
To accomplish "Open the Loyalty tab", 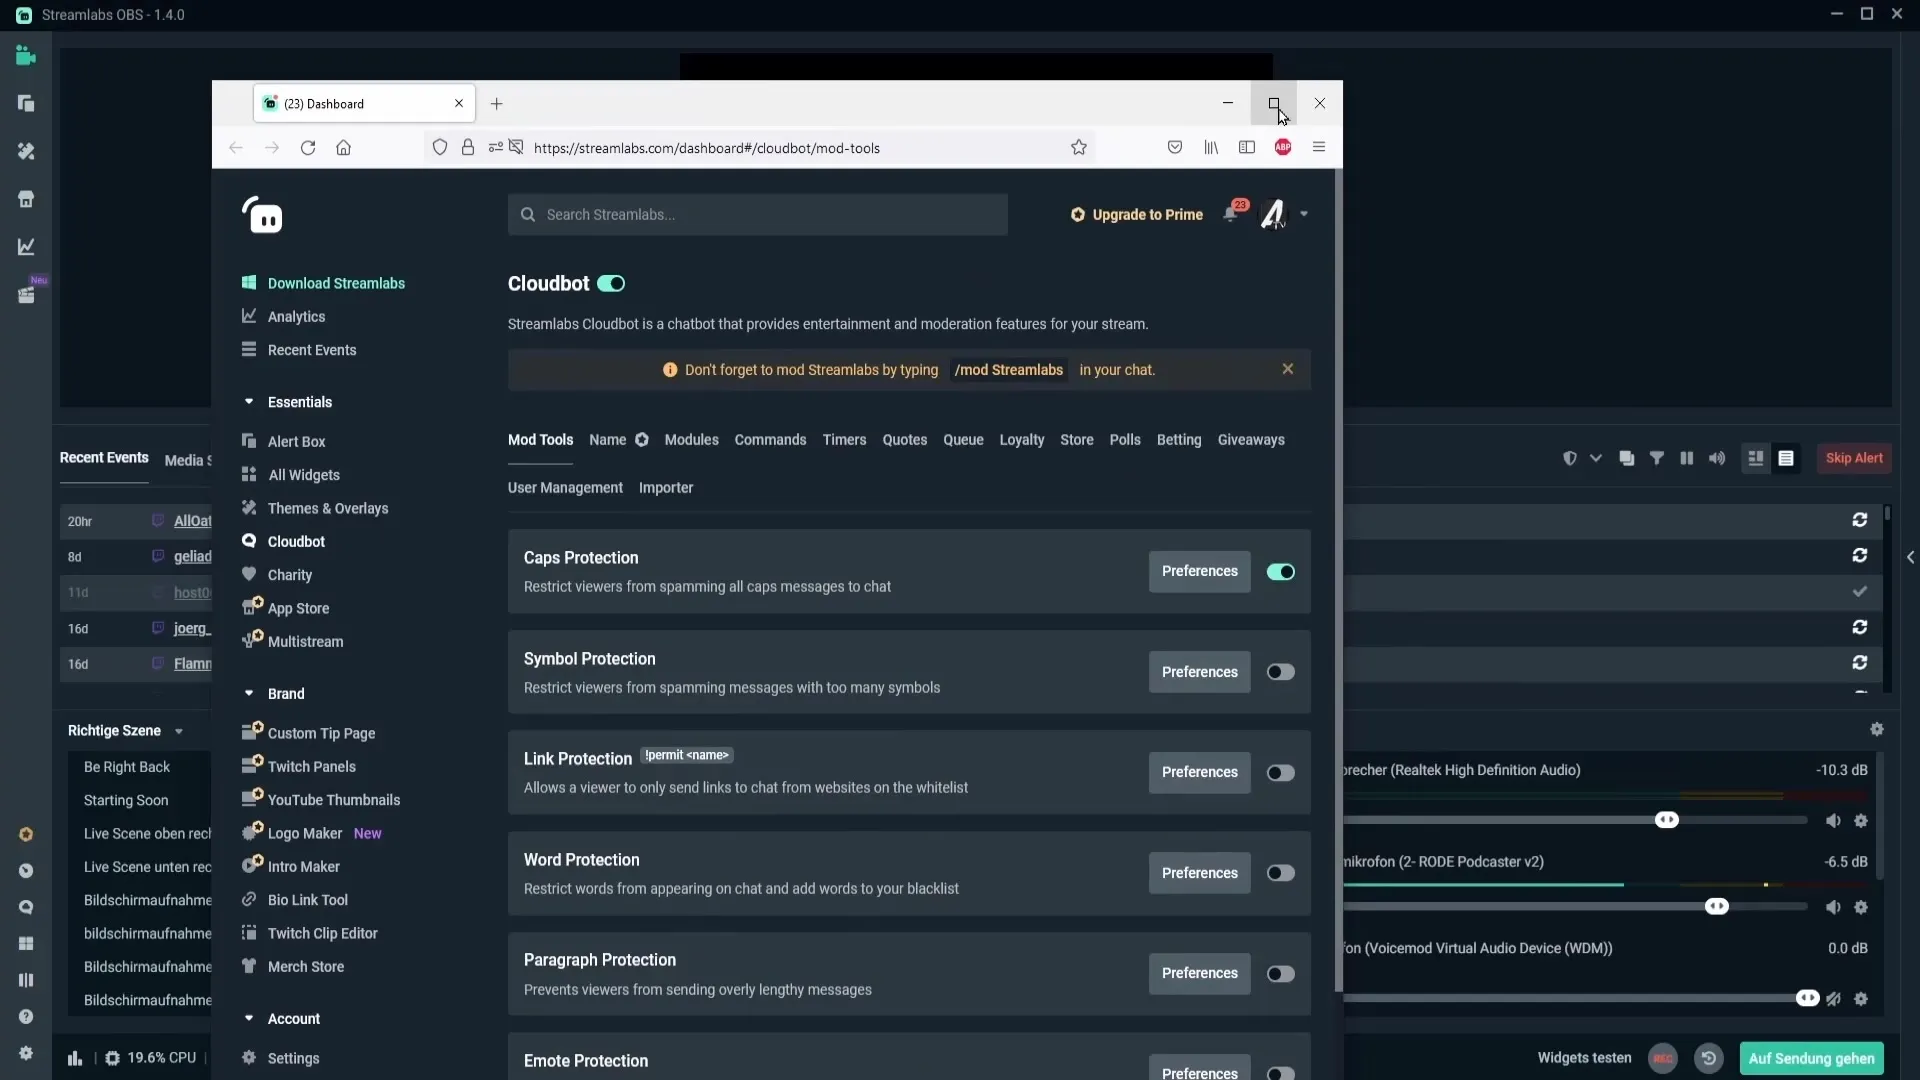I will tap(1021, 440).
